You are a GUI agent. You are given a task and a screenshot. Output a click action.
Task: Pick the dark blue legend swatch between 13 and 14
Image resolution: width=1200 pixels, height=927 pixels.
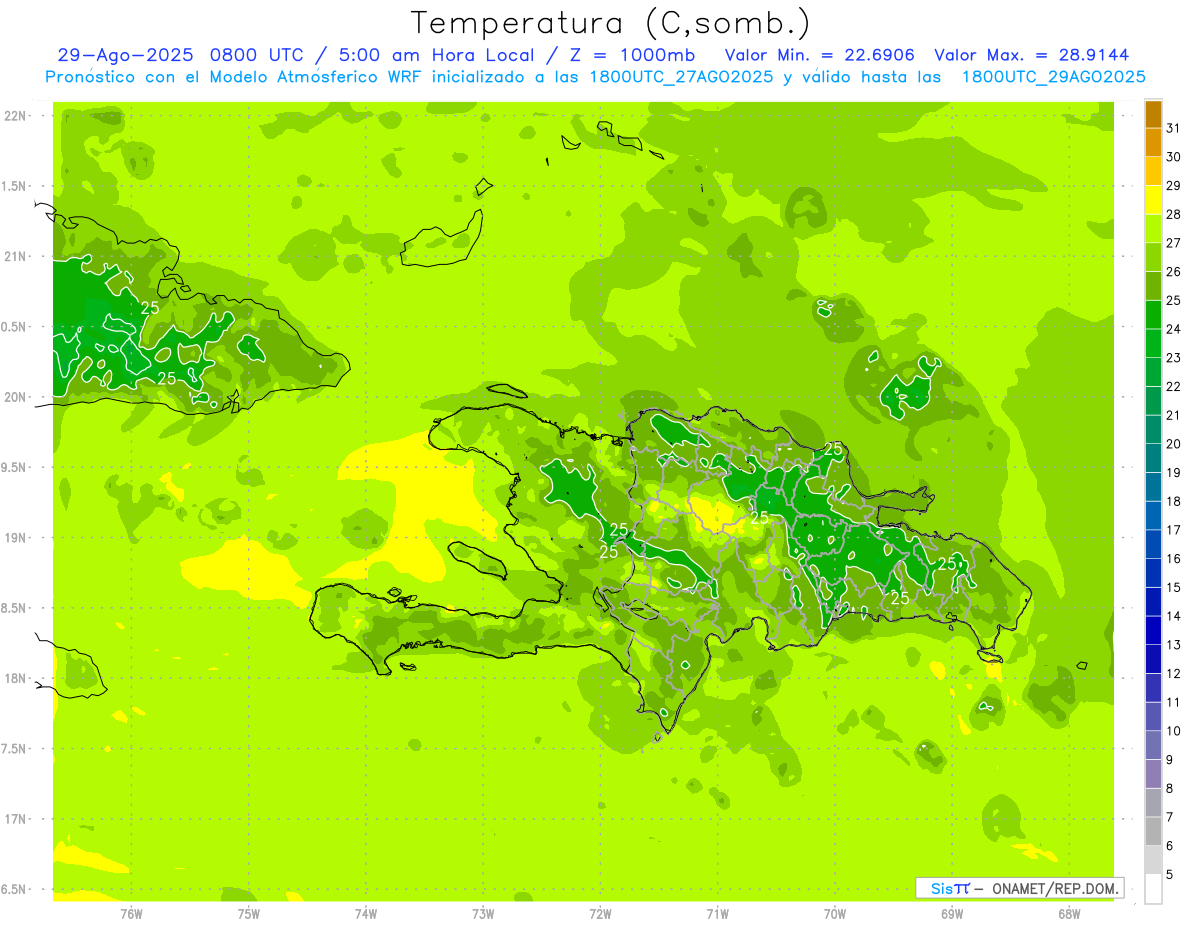tap(1153, 630)
